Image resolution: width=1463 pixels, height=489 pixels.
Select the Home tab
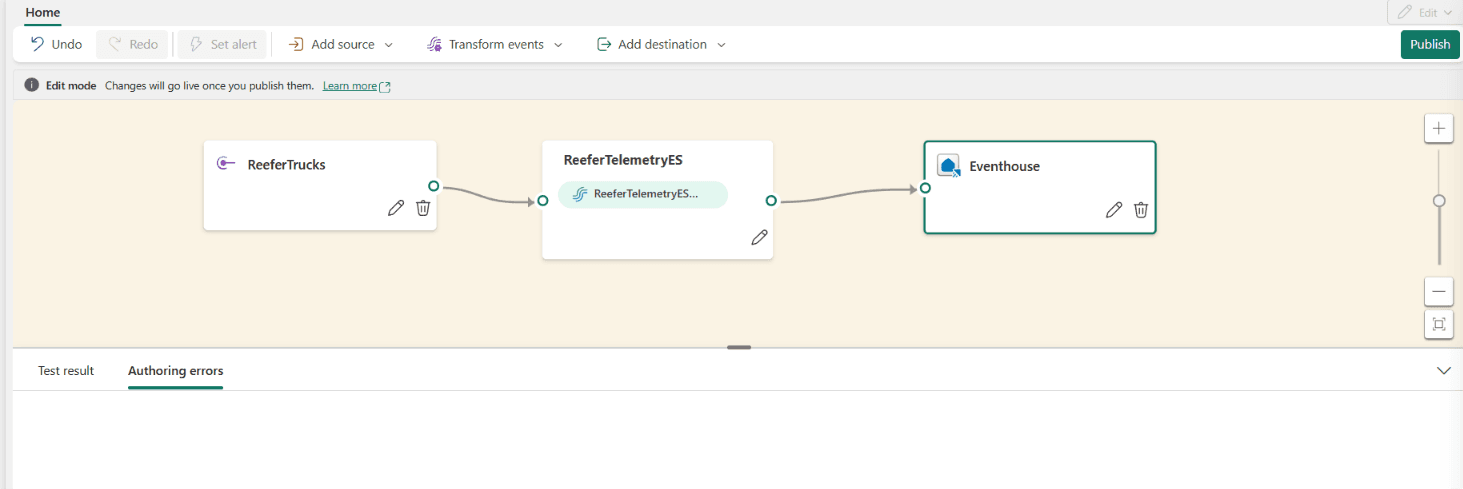click(x=43, y=13)
